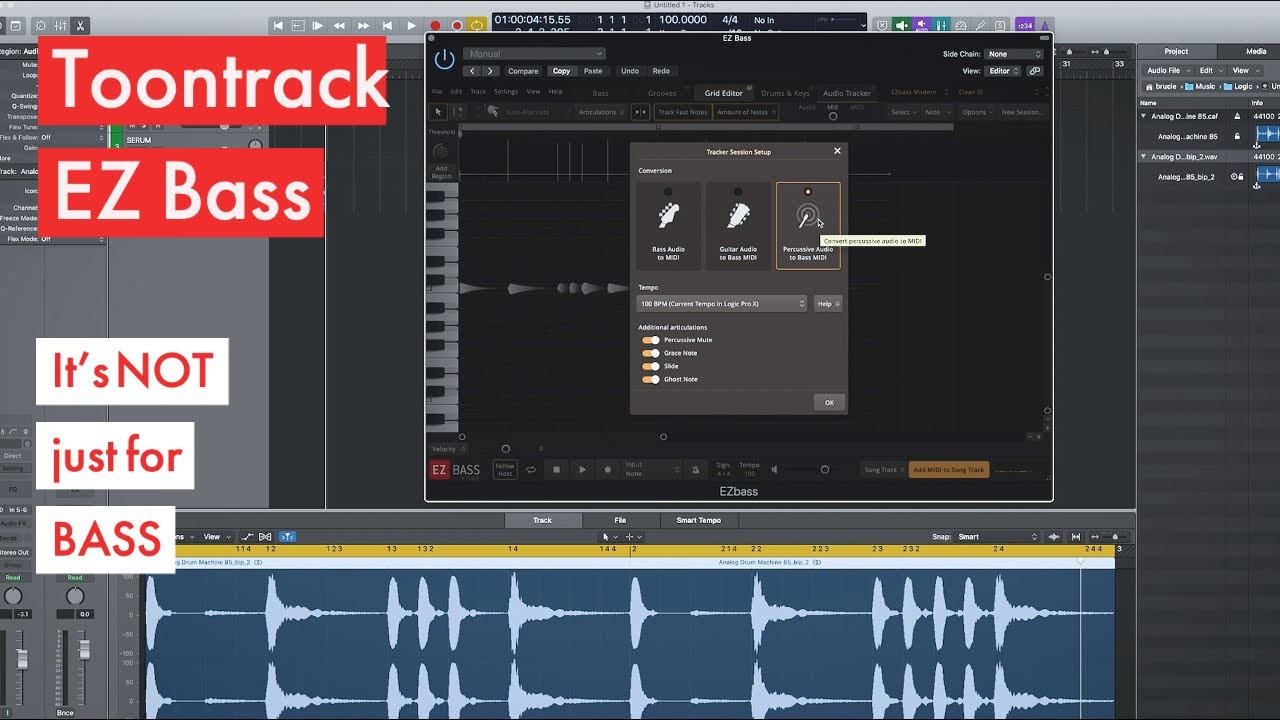Toggle the EZ Bass plugin power button
Image resolution: width=1280 pixels, height=720 pixels.
444,60
